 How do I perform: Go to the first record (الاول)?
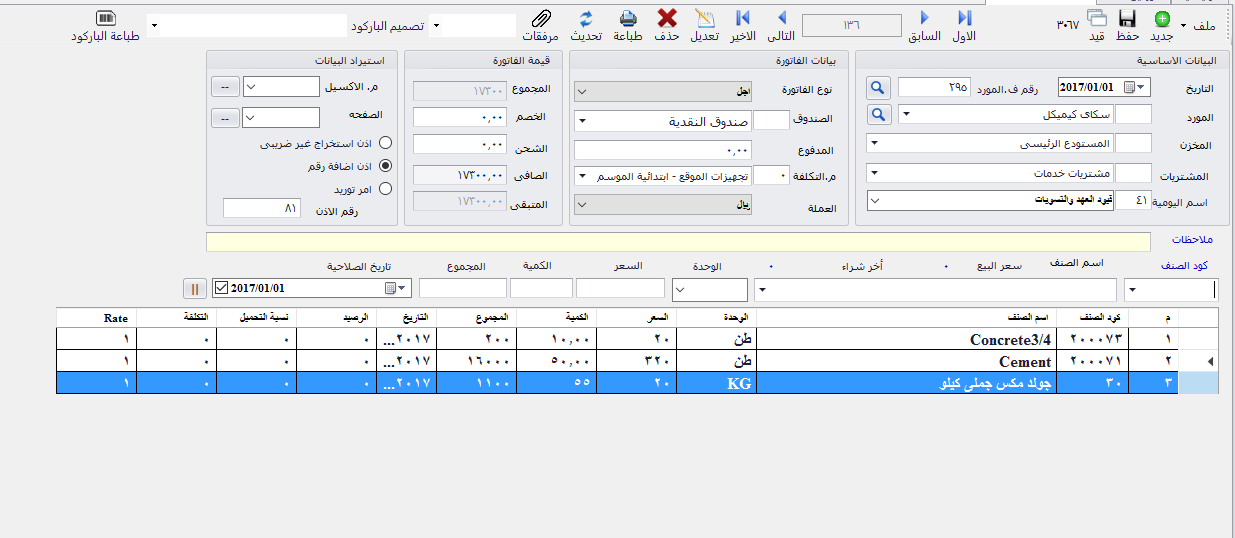(964, 18)
